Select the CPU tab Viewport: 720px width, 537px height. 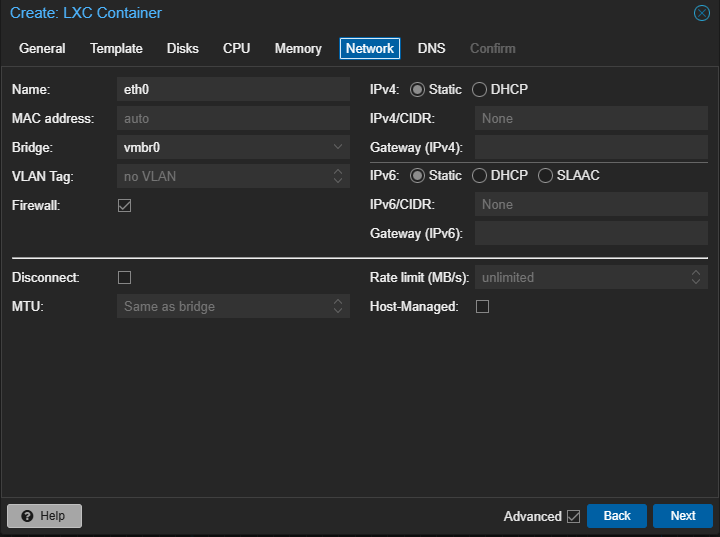236,48
